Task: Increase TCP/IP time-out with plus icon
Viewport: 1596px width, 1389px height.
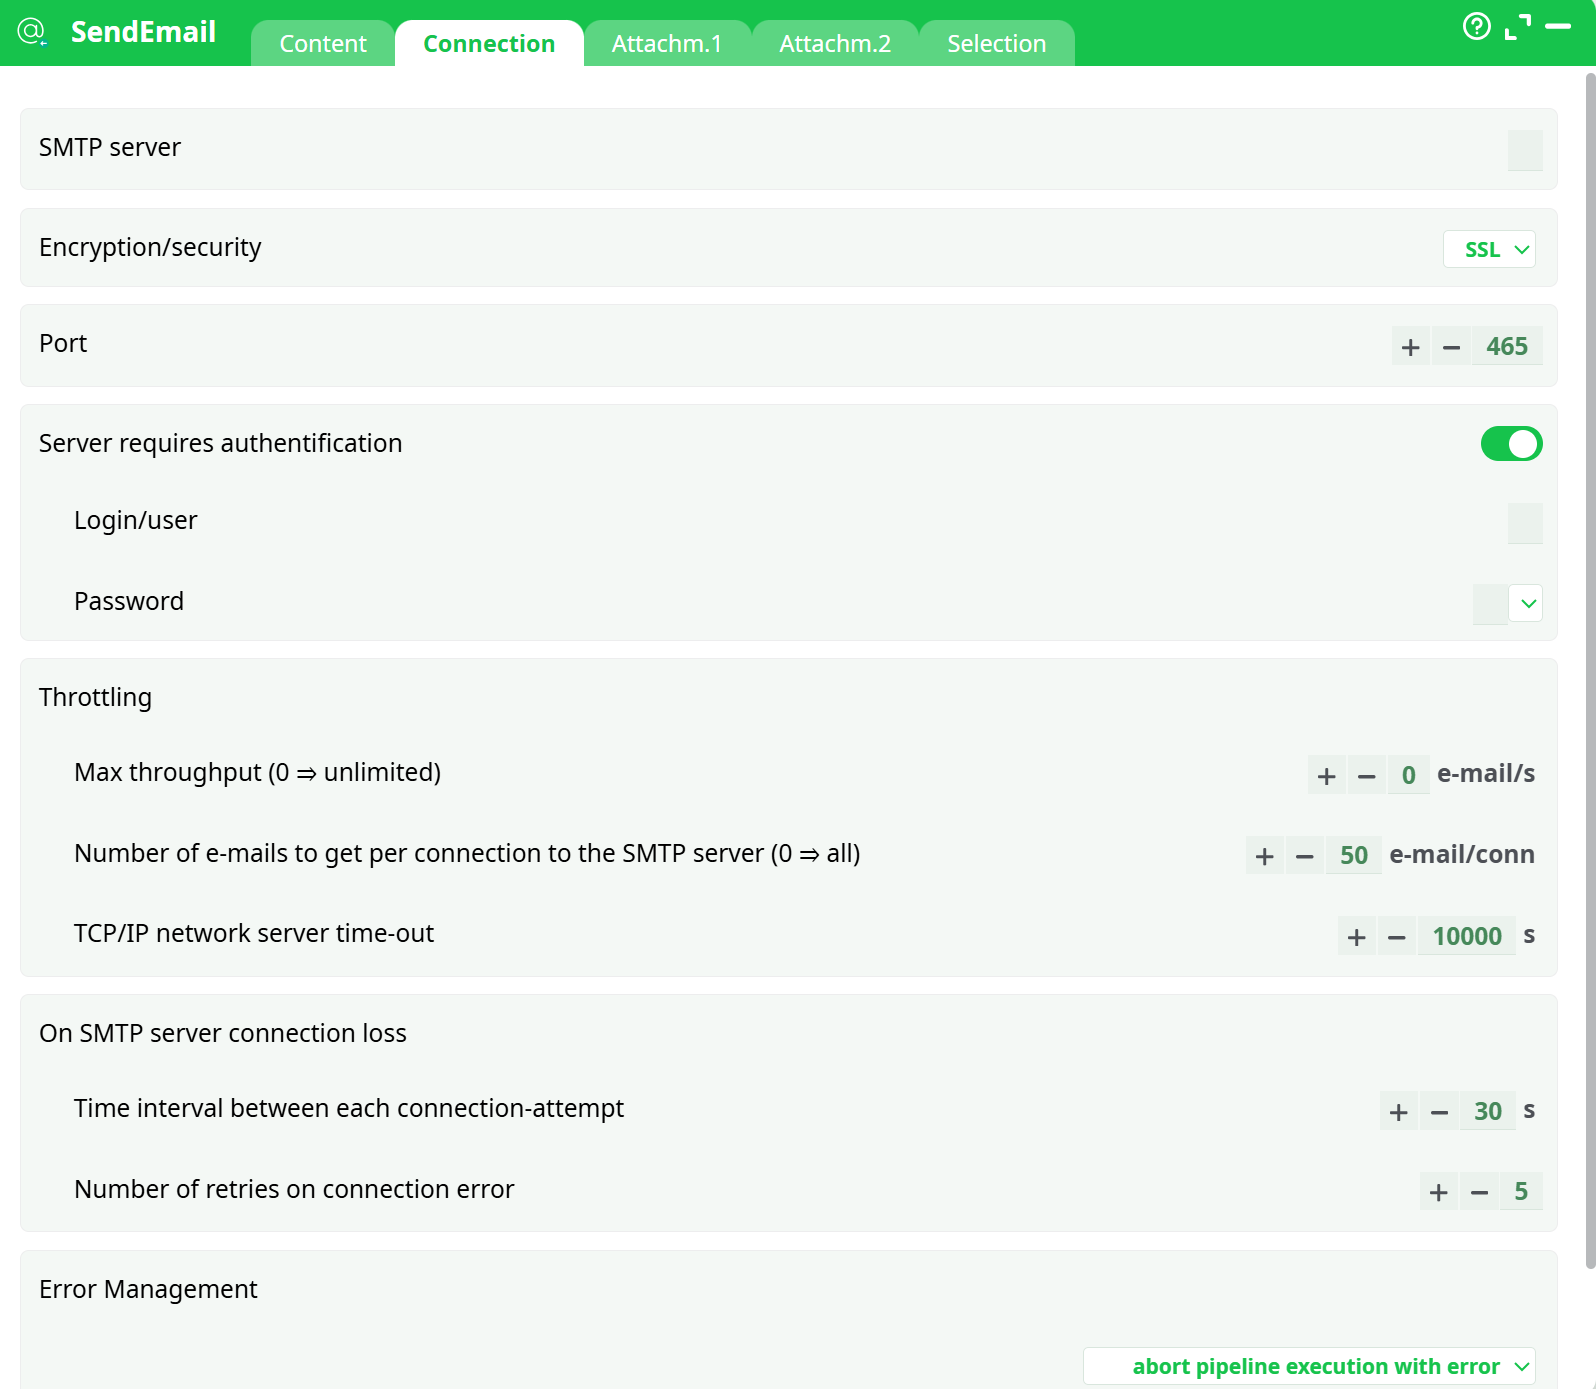Action: point(1356,937)
